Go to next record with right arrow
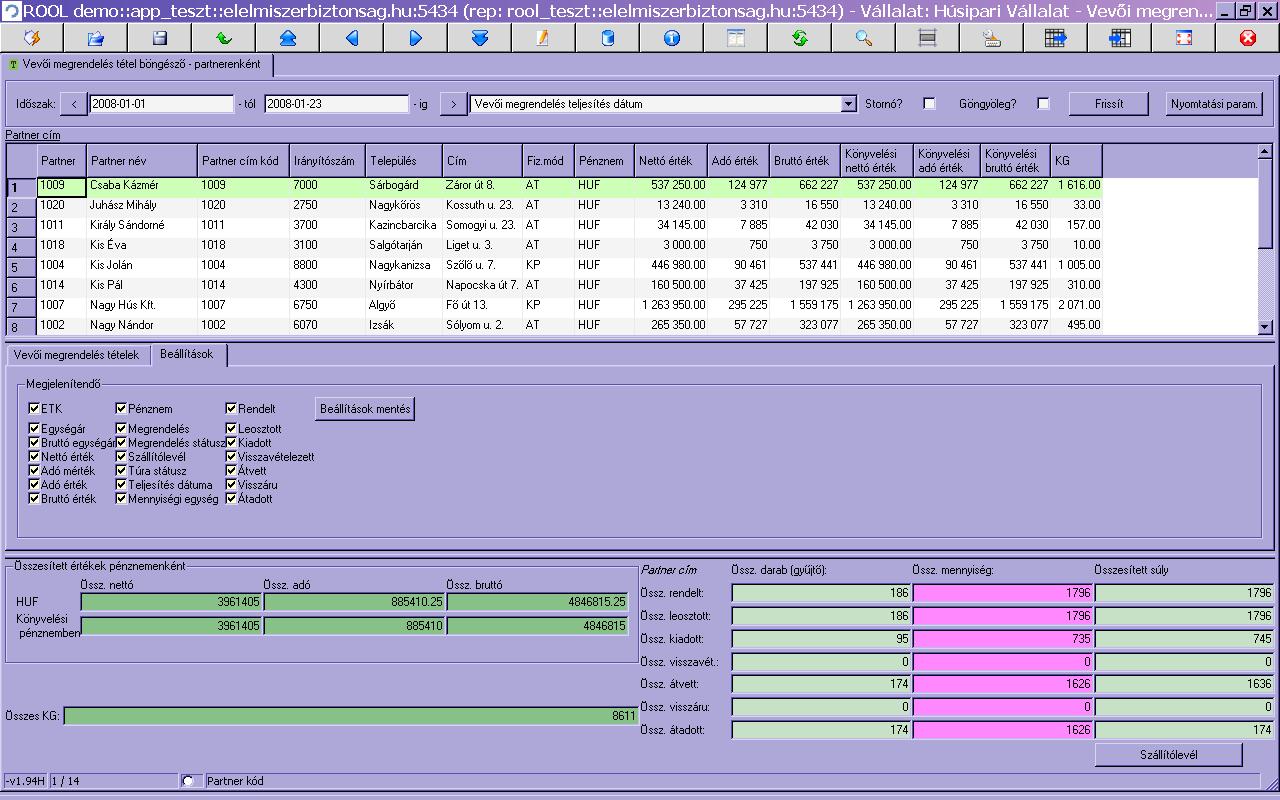Image resolution: width=1280 pixels, height=800 pixels. pyautogui.click(x=416, y=38)
